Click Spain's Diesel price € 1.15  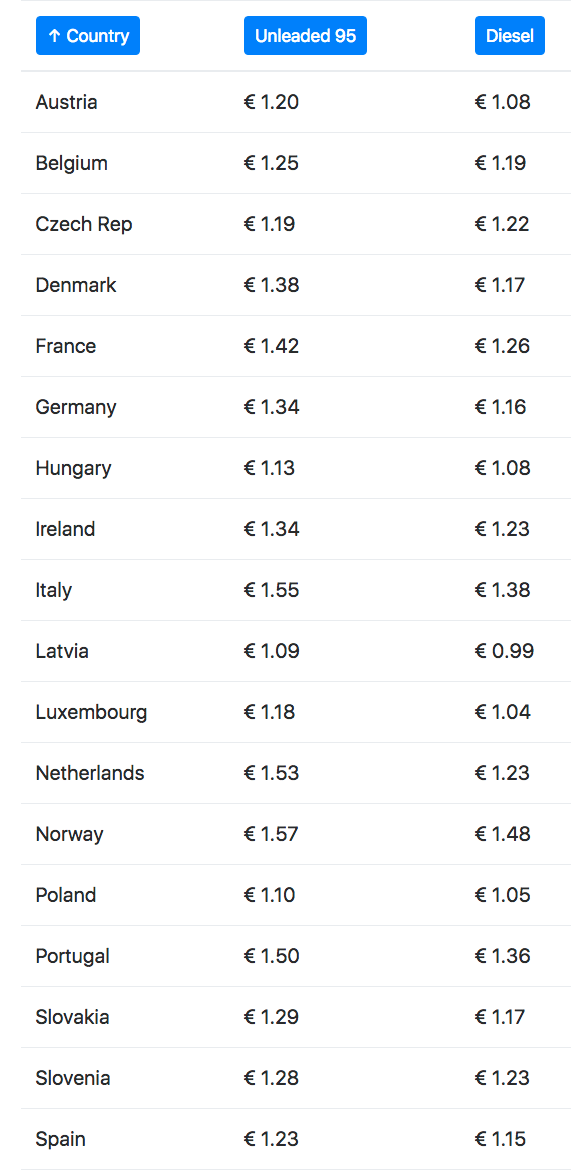pos(501,1140)
